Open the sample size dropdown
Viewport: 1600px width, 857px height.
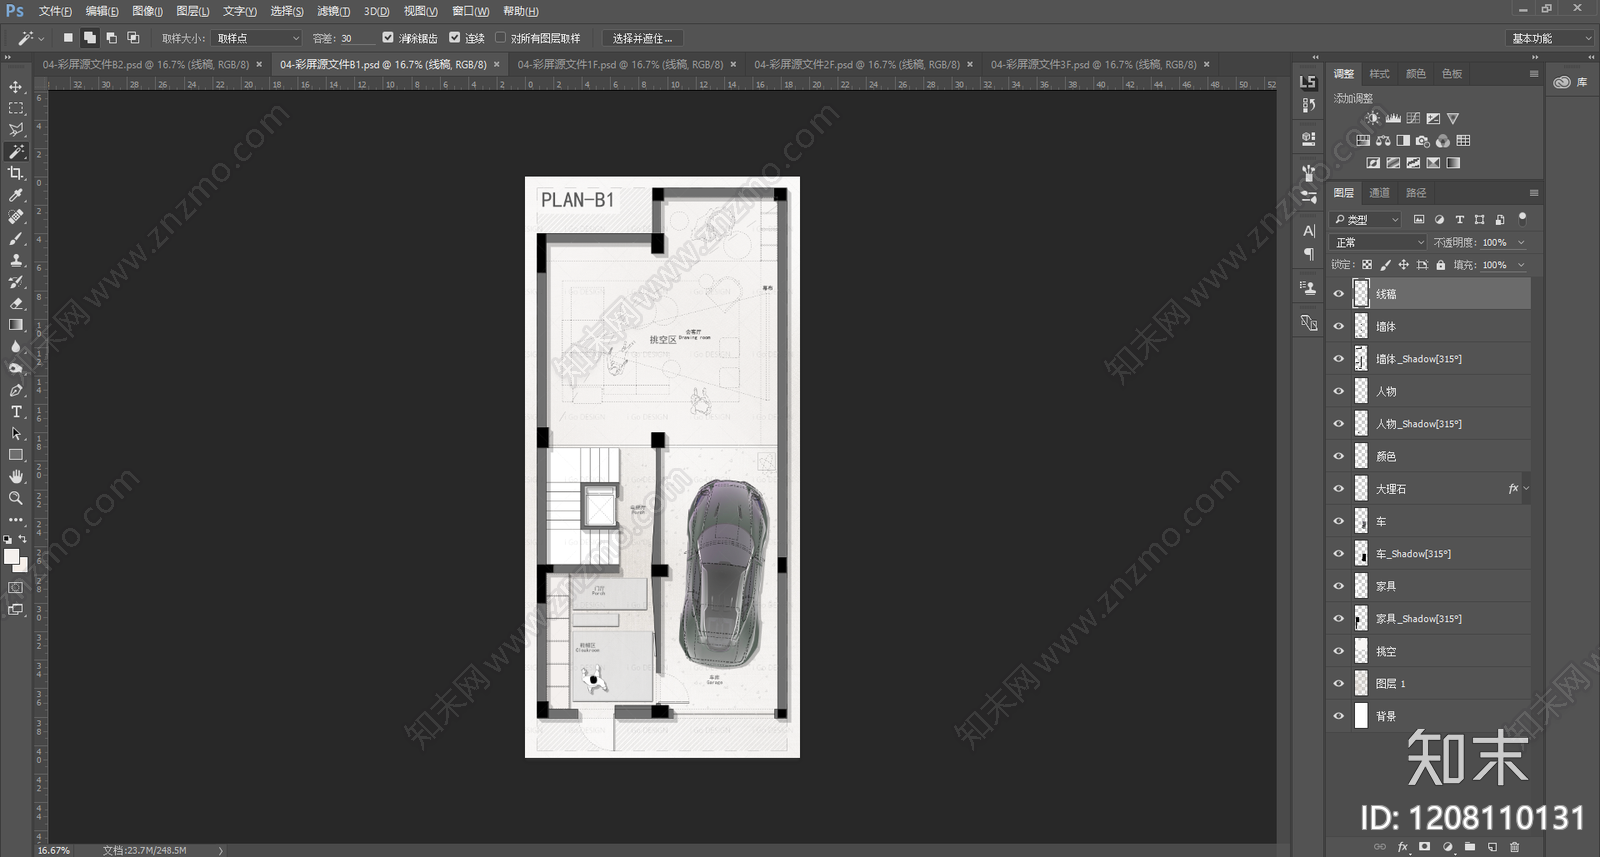pos(258,38)
